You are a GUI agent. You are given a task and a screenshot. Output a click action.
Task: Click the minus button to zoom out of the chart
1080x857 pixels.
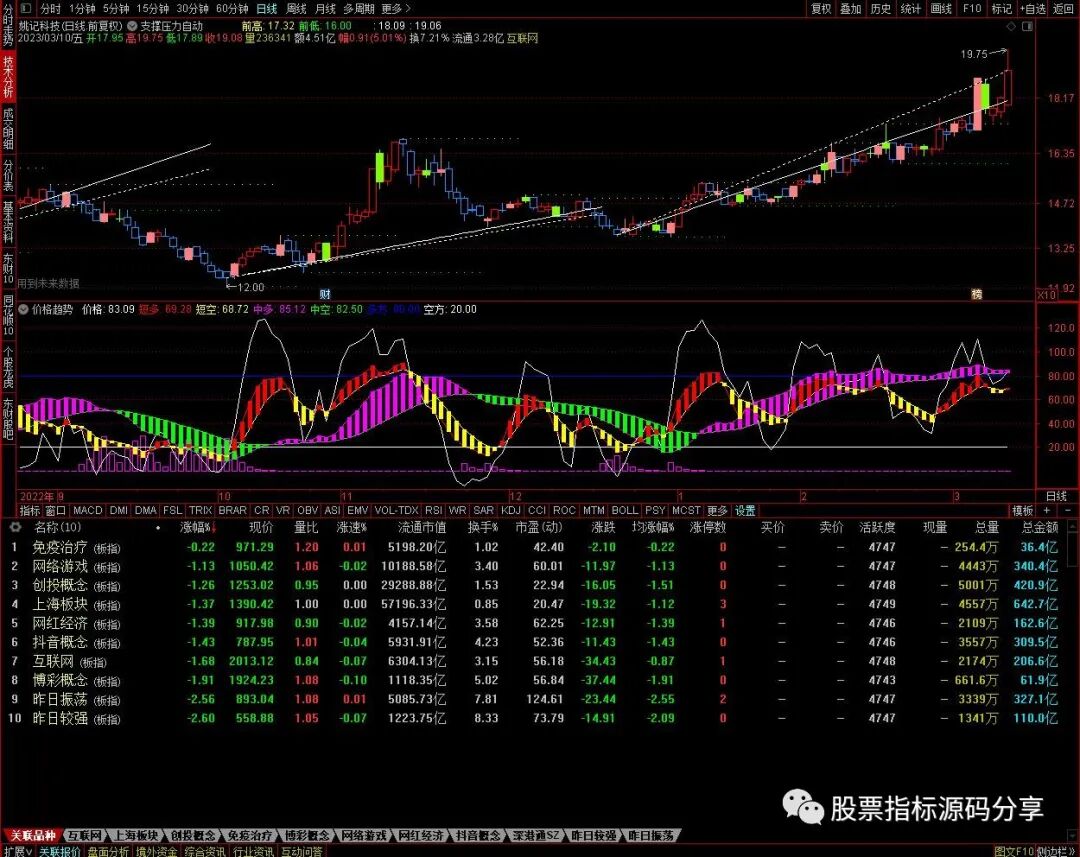pos(1068,510)
